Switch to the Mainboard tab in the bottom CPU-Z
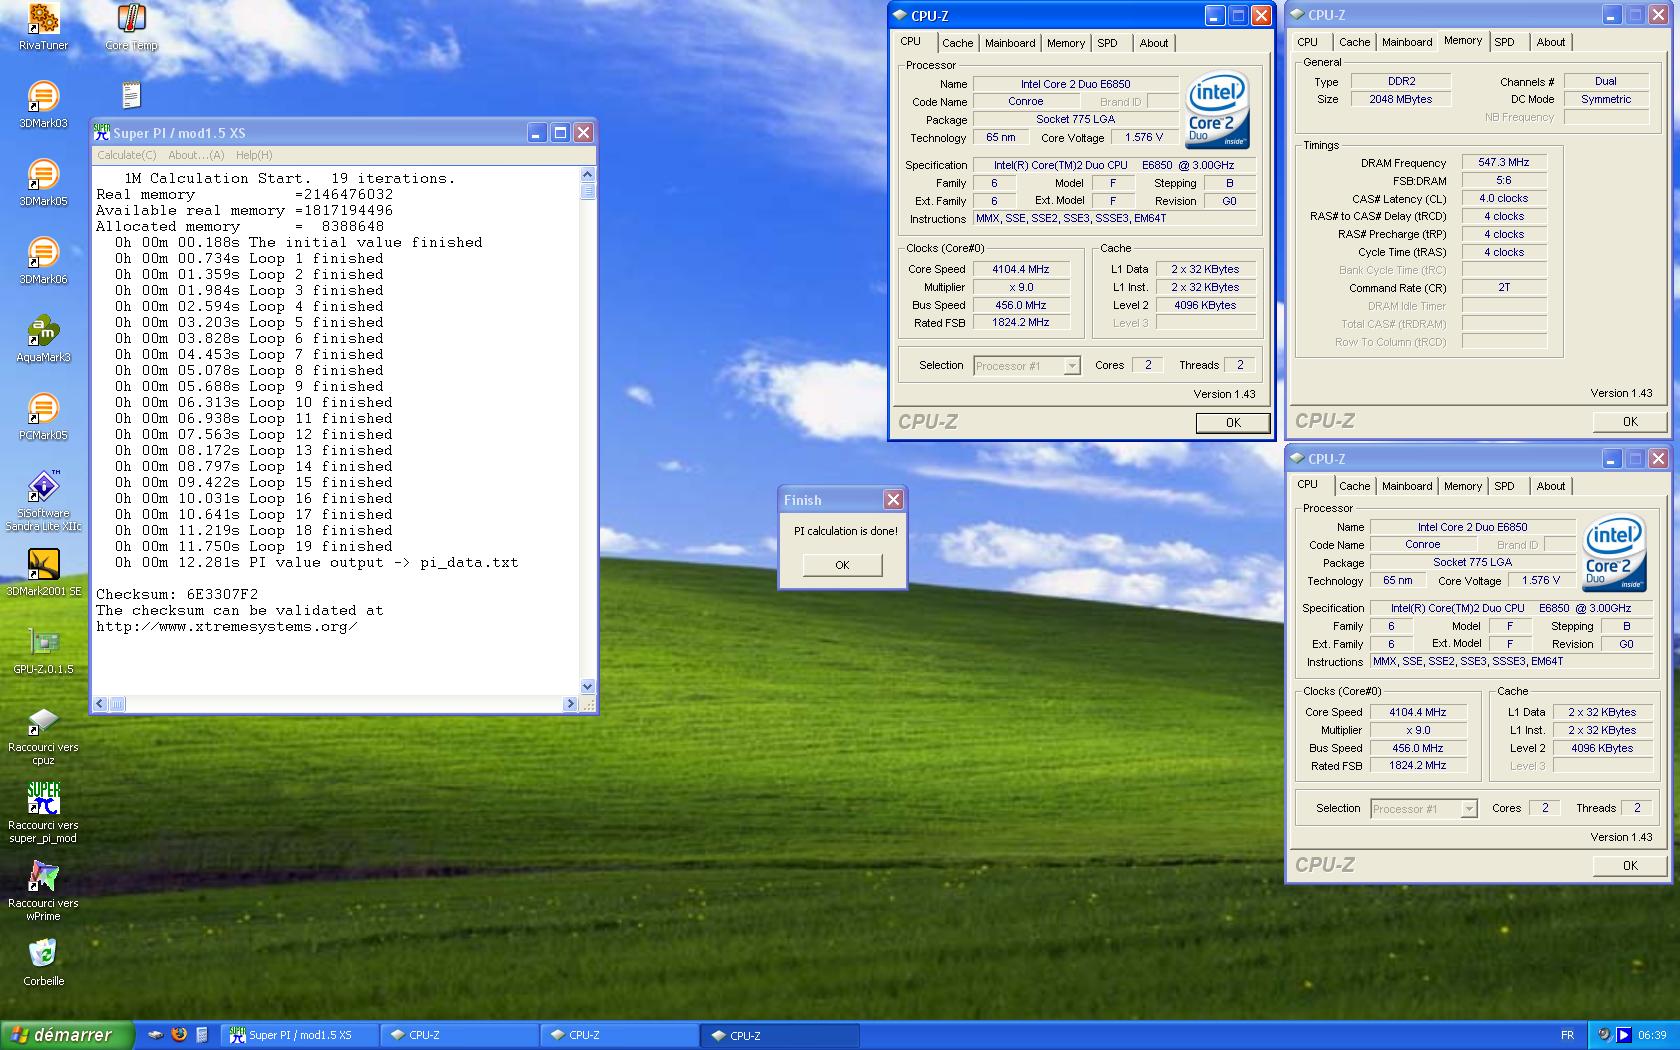 [1407, 486]
